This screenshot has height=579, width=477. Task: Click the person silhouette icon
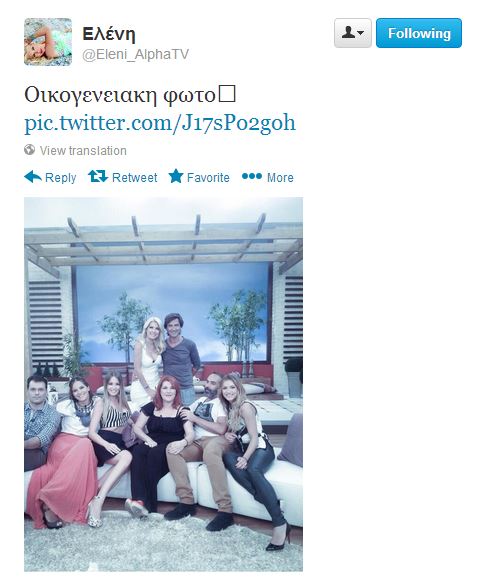click(x=348, y=33)
